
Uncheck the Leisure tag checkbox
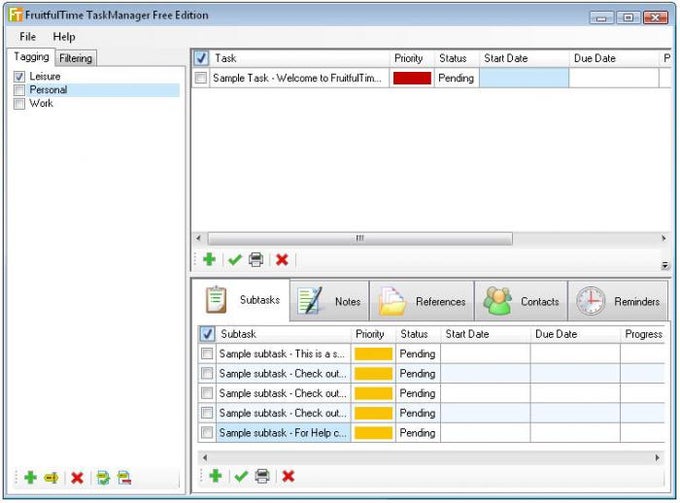(x=19, y=77)
